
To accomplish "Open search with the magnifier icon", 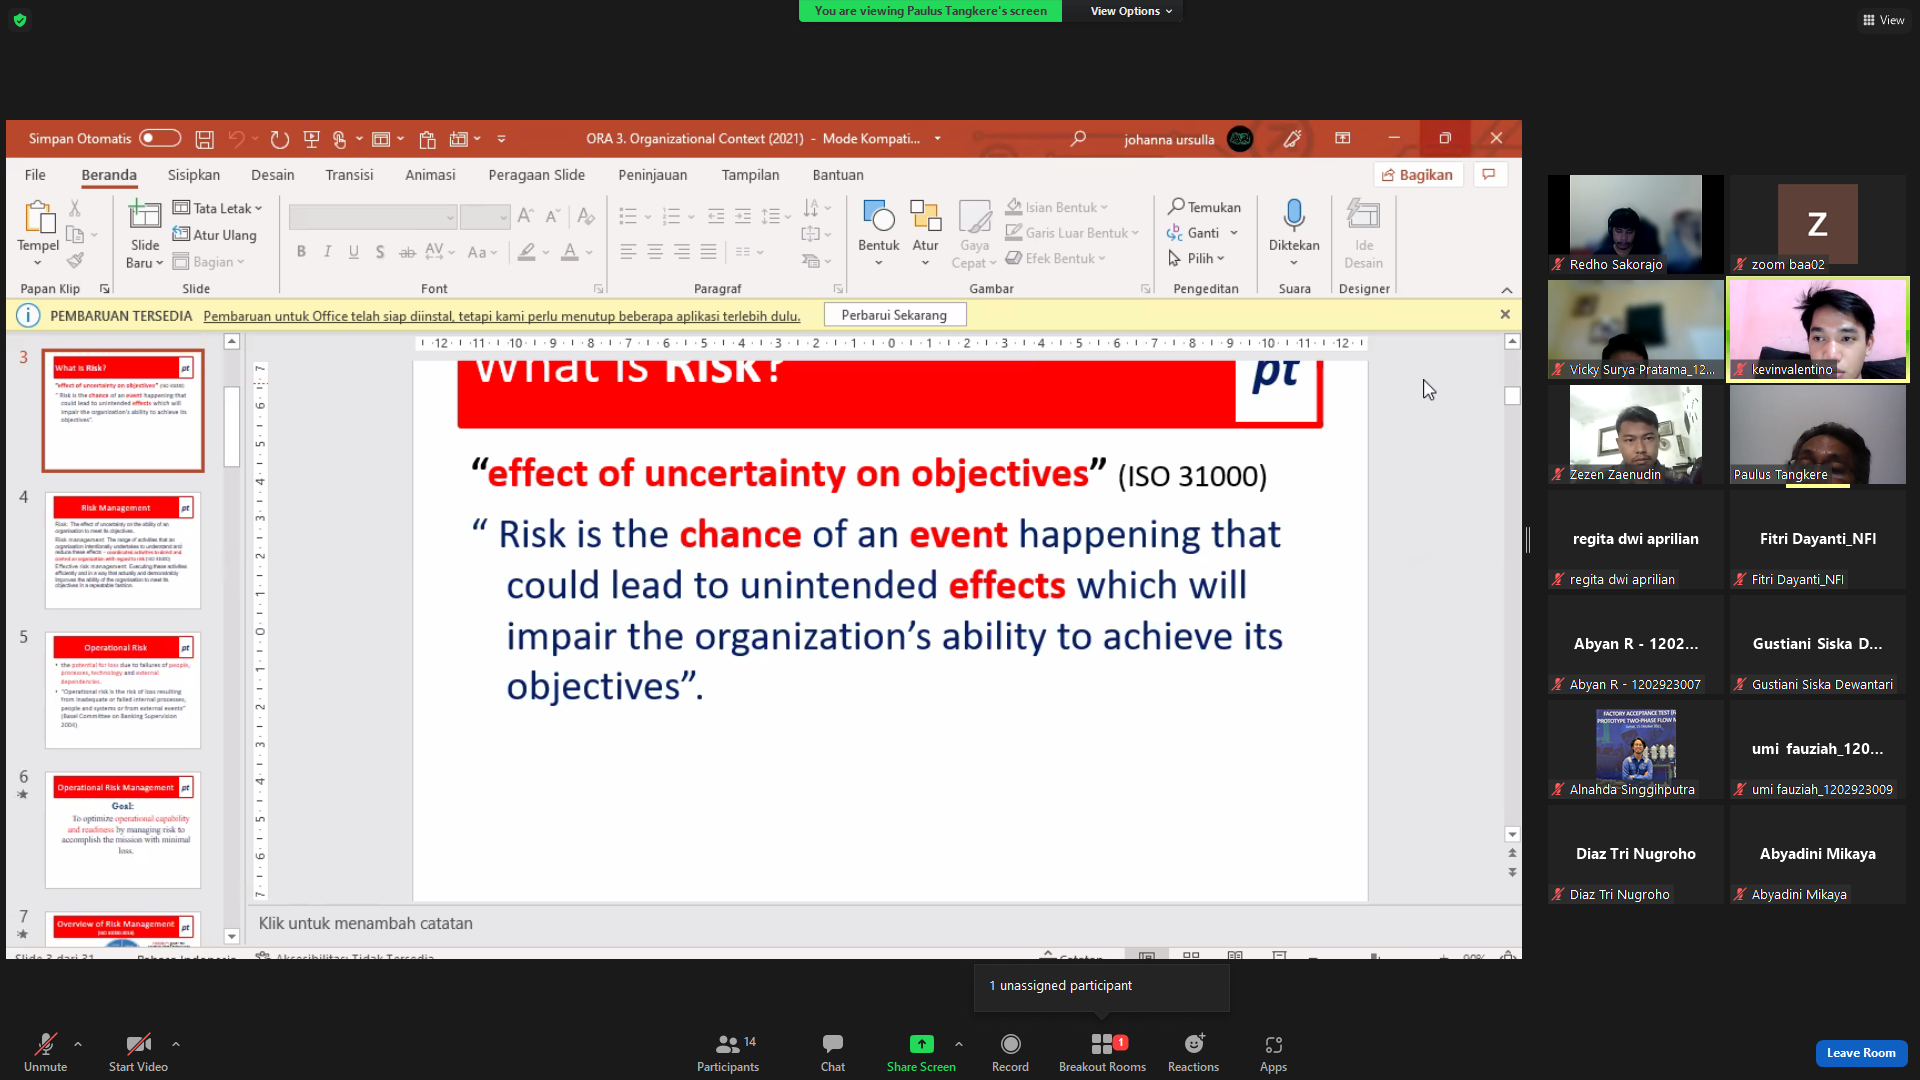I will click(1078, 139).
